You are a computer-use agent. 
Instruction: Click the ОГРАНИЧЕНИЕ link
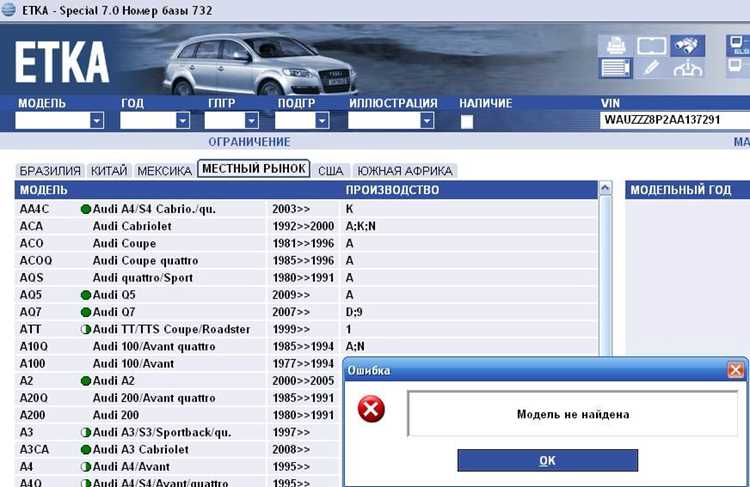(x=249, y=142)
